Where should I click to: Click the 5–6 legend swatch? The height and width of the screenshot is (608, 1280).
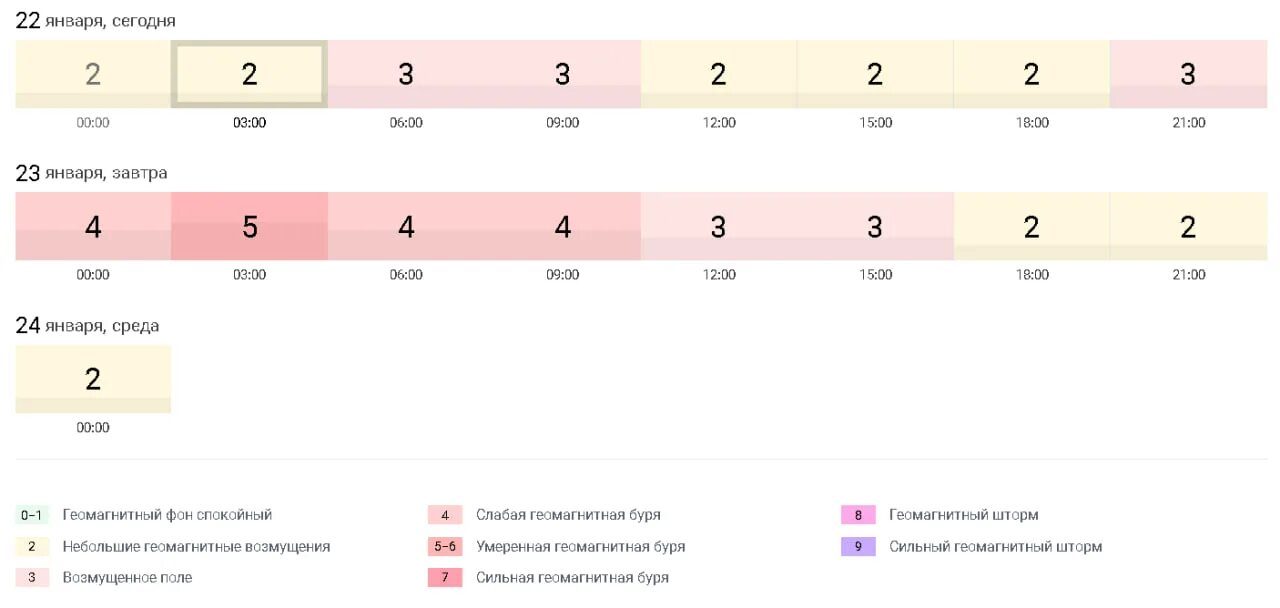(x=445, y=547)
